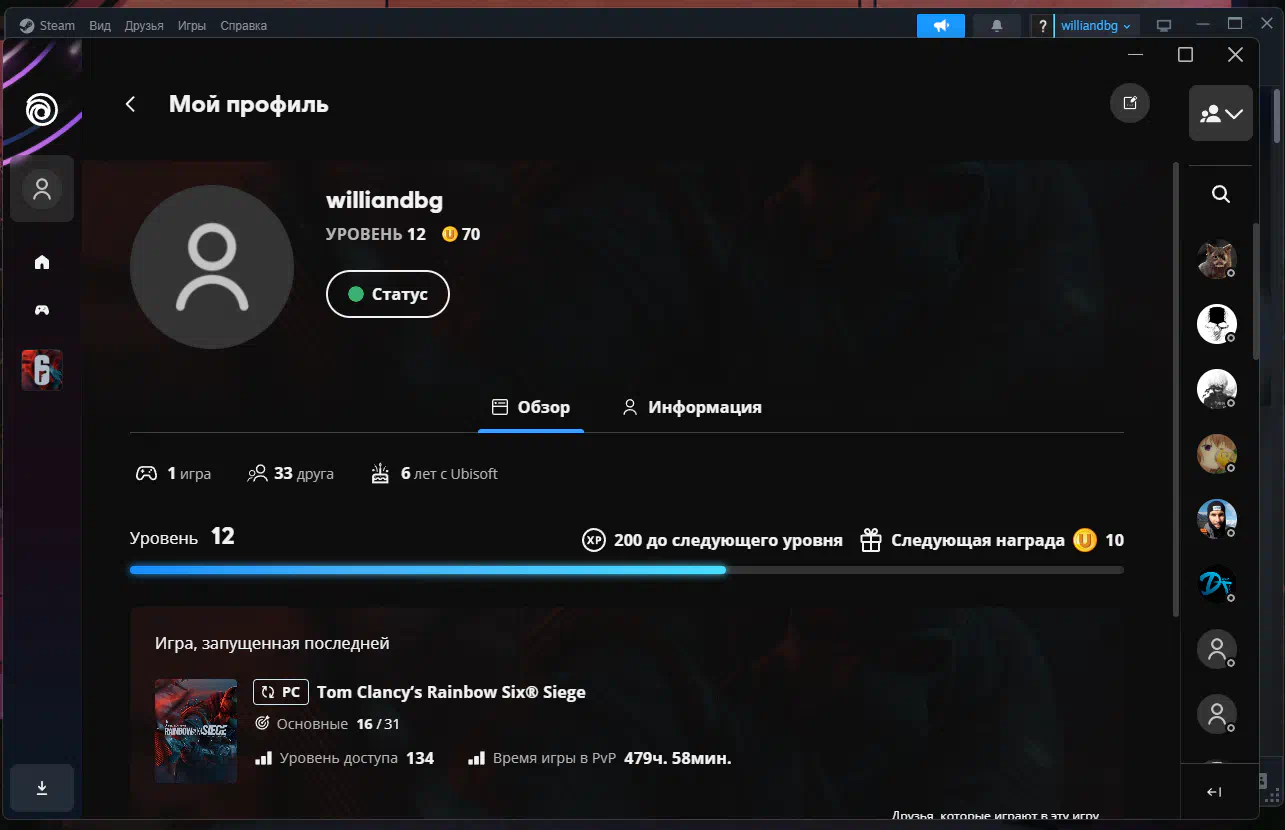Switch to the Обзор tab
The image size is (1285, 830).
531,408
